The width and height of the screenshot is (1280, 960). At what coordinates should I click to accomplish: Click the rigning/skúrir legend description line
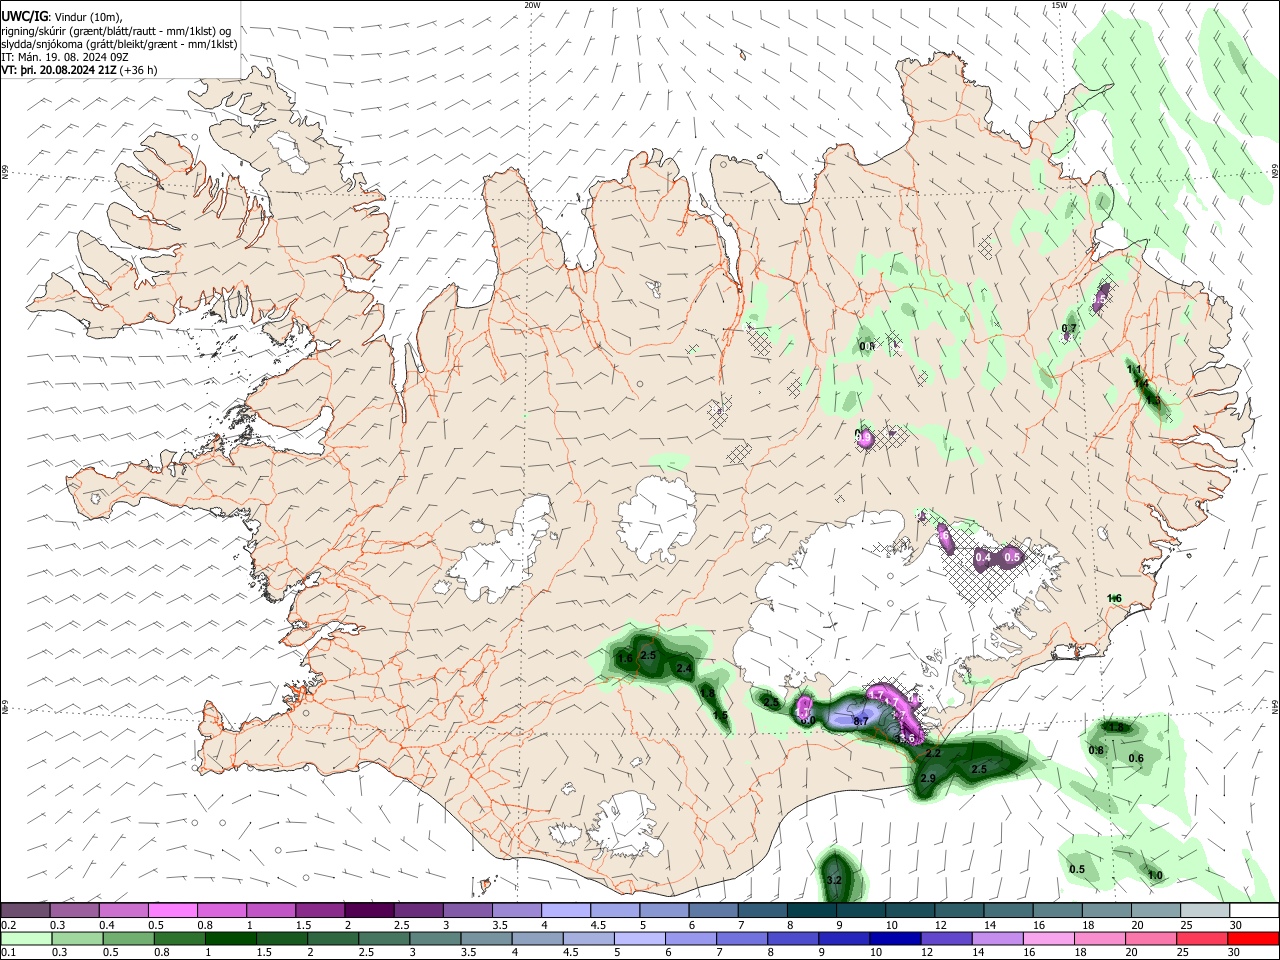pos(116,30)
